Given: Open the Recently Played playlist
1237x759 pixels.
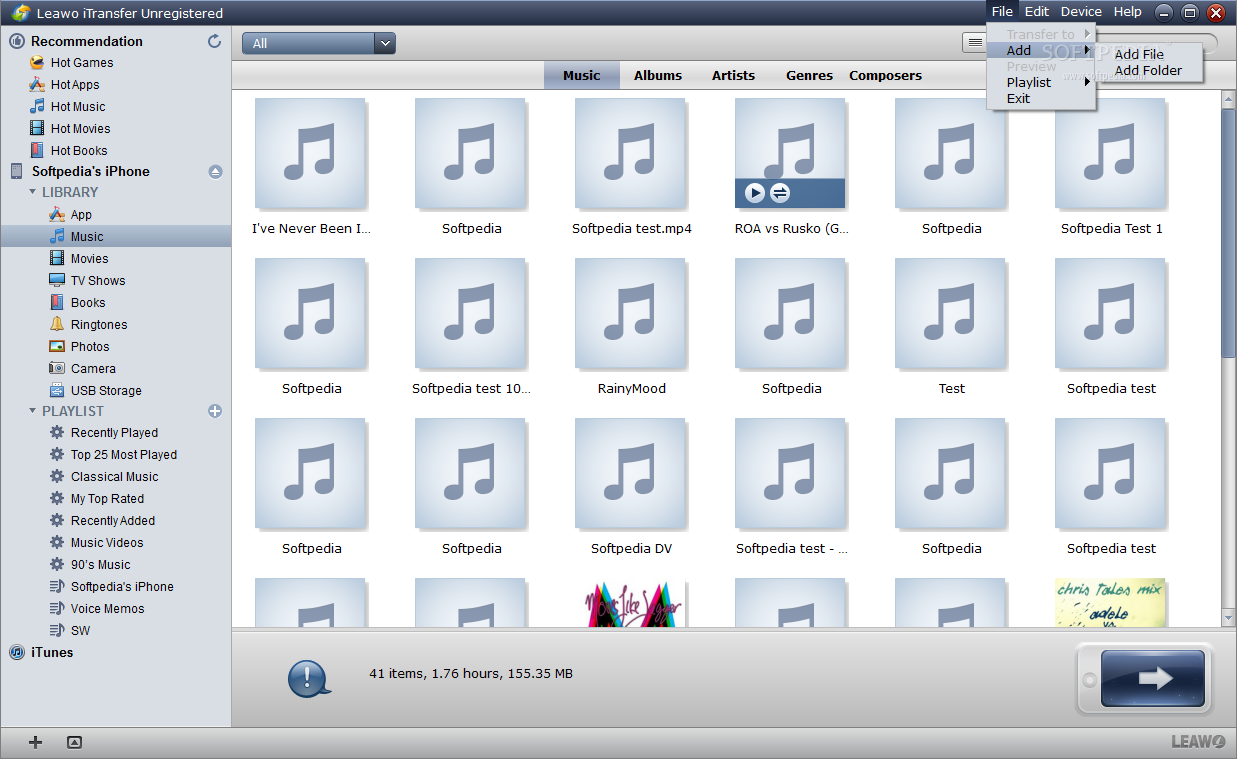Looking at the screenshot, I should (114, 433).
